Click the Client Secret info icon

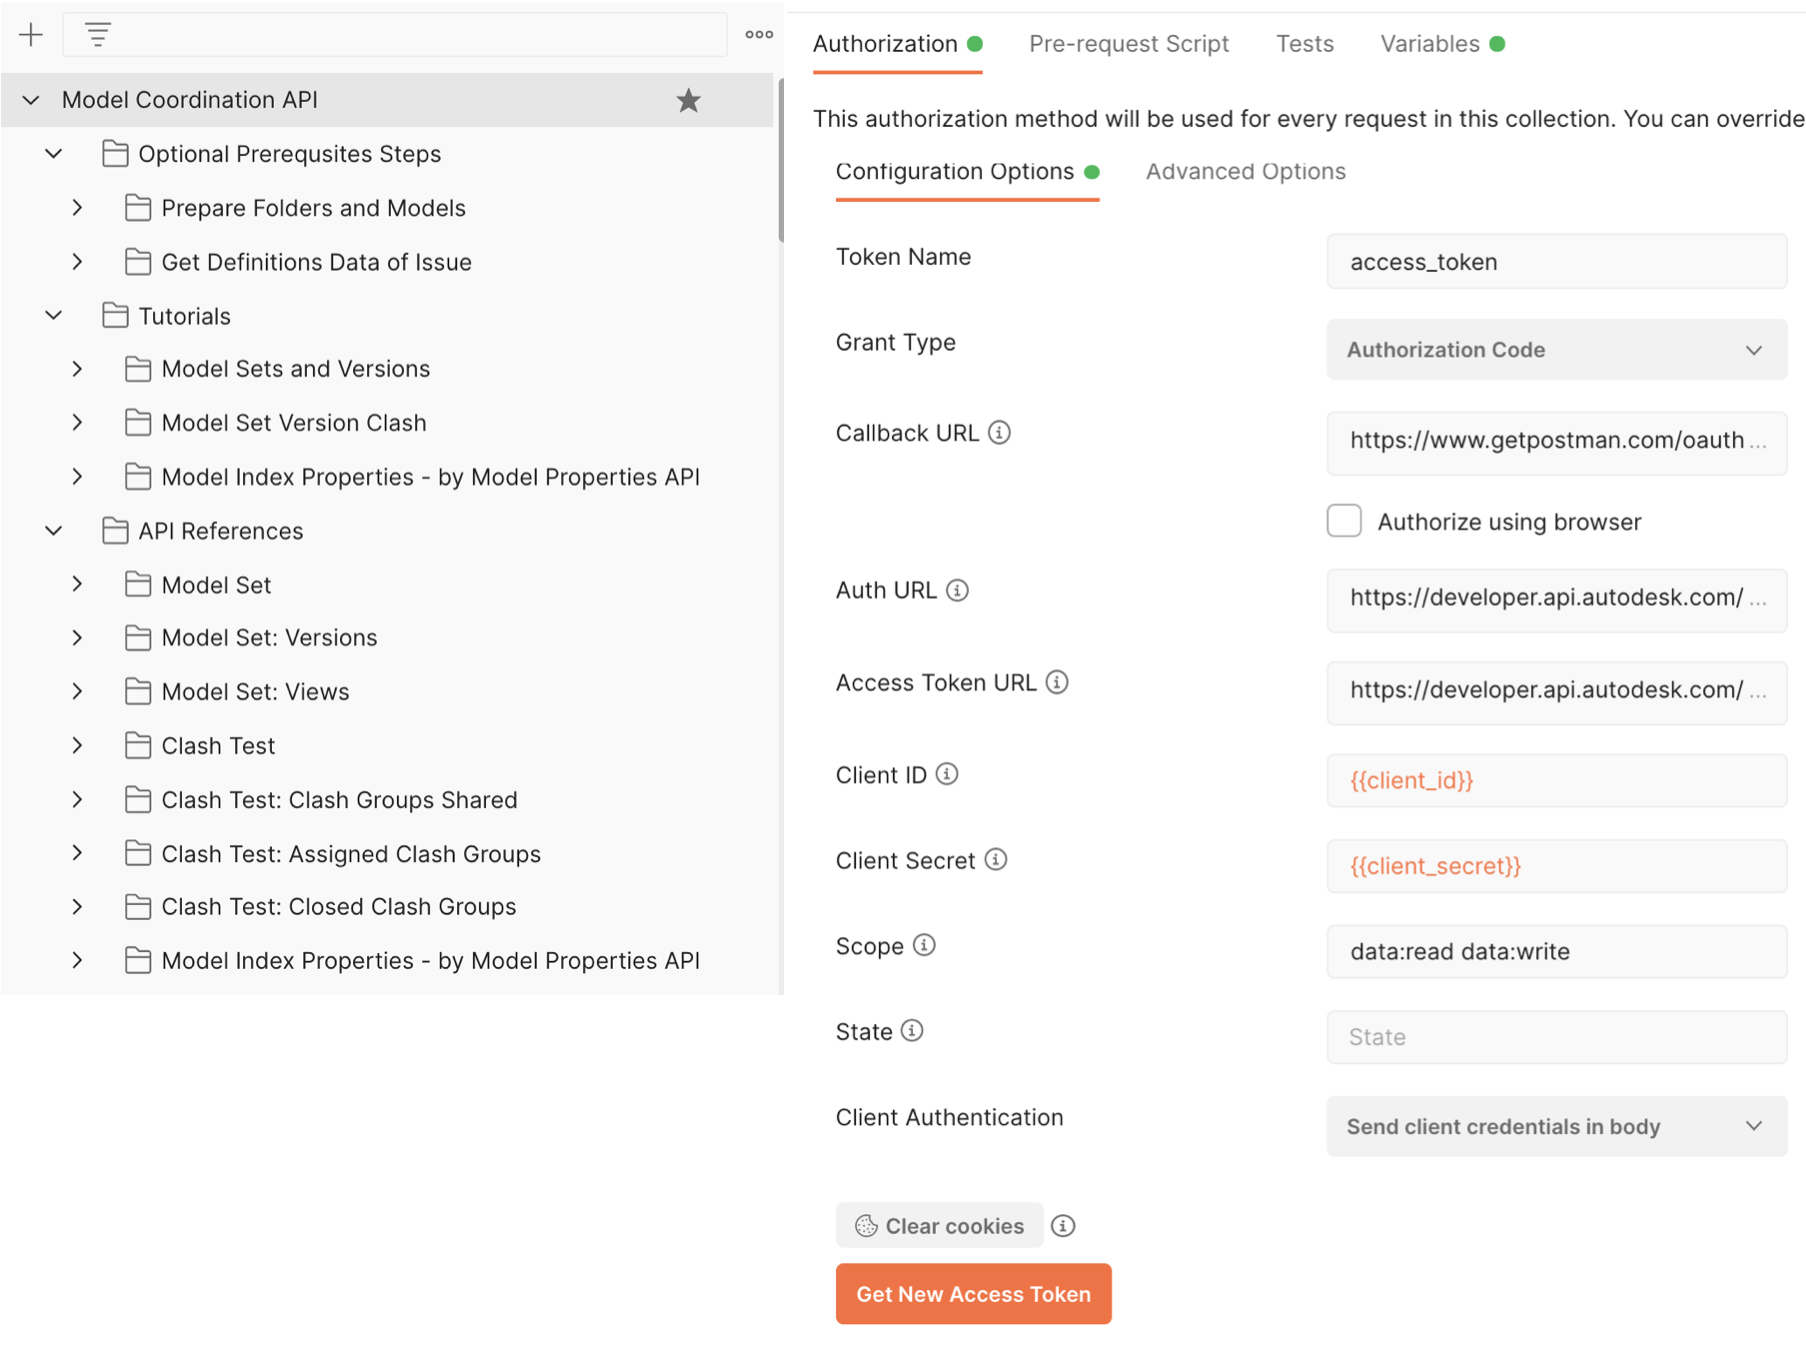pyautogui.click(x=996, y=860)
